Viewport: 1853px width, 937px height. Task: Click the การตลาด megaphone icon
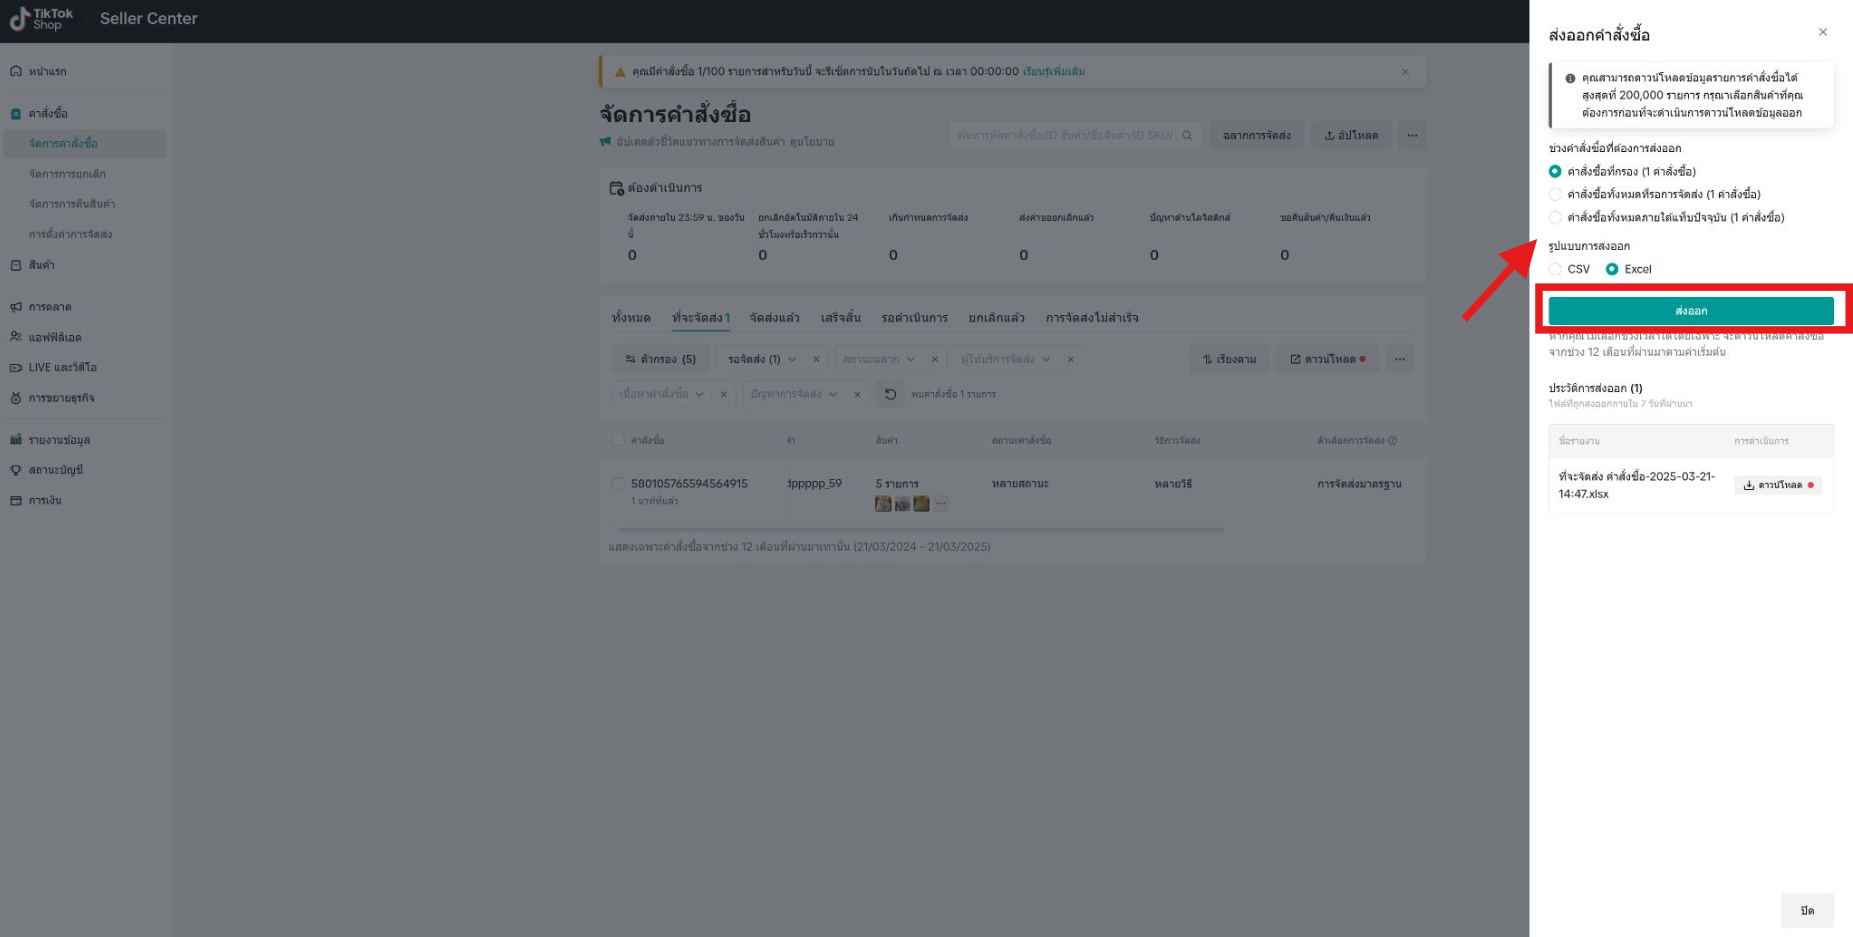(14, 306)
